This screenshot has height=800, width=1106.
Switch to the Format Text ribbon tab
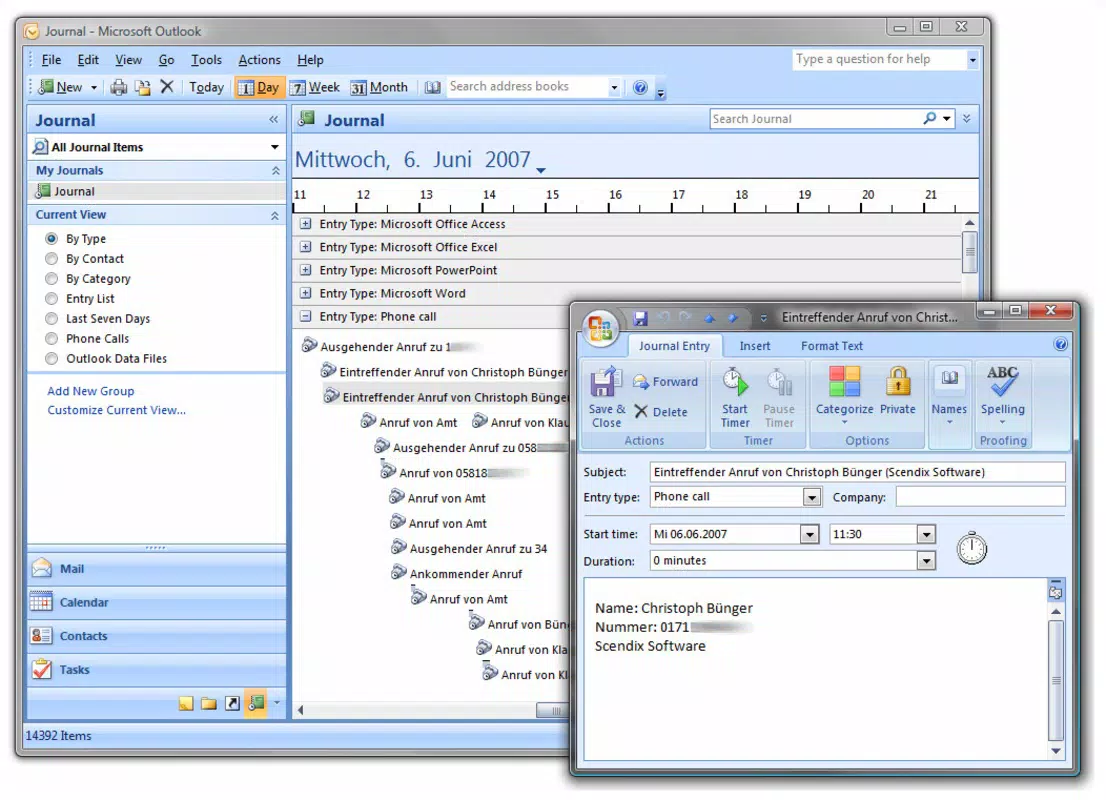click(832, 346)
